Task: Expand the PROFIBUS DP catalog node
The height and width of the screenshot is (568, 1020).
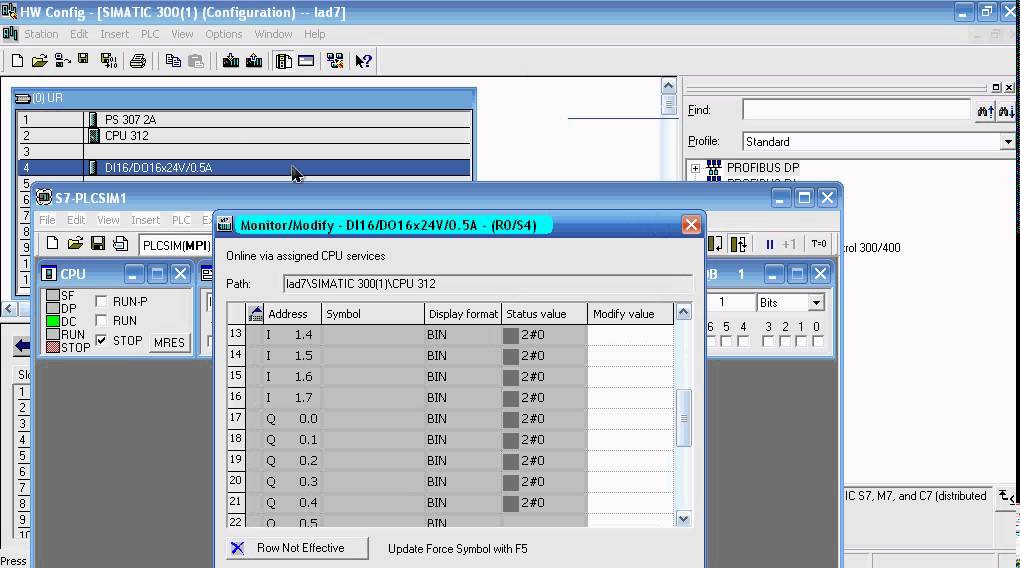Action: click(x=695, y=168)
